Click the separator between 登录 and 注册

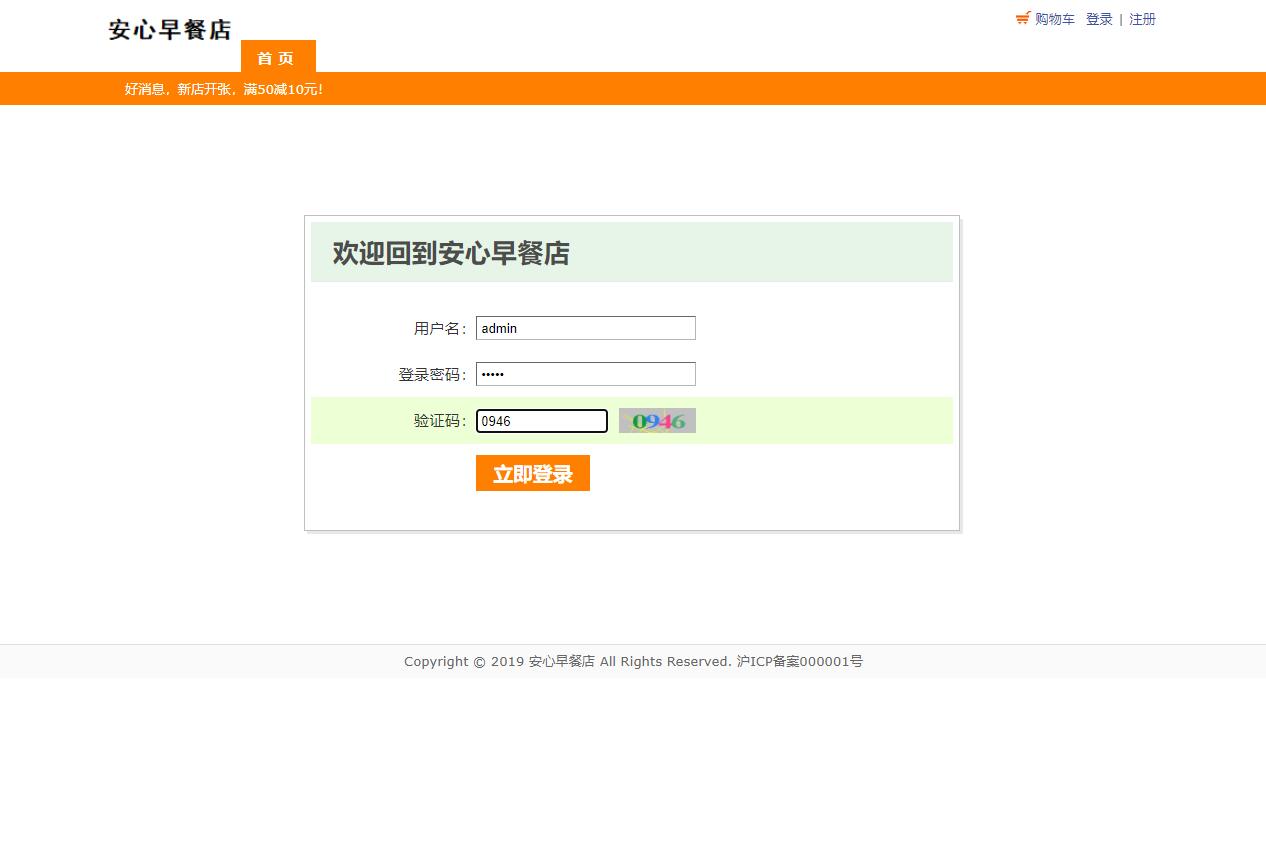tap(1120, 19)
